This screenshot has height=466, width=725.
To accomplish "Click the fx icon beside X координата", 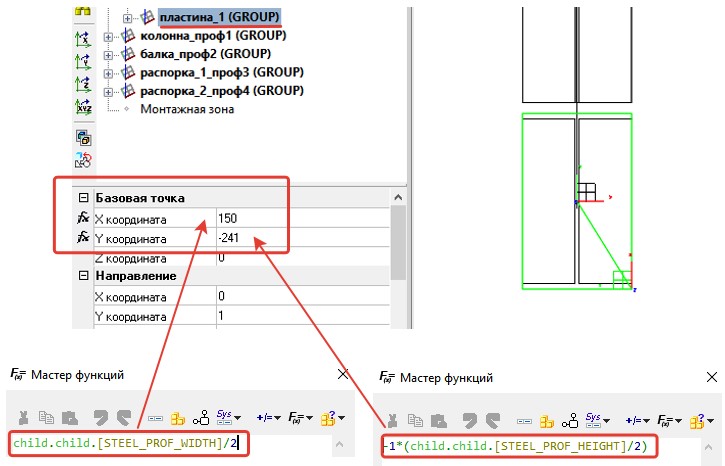I will point(83,218).
